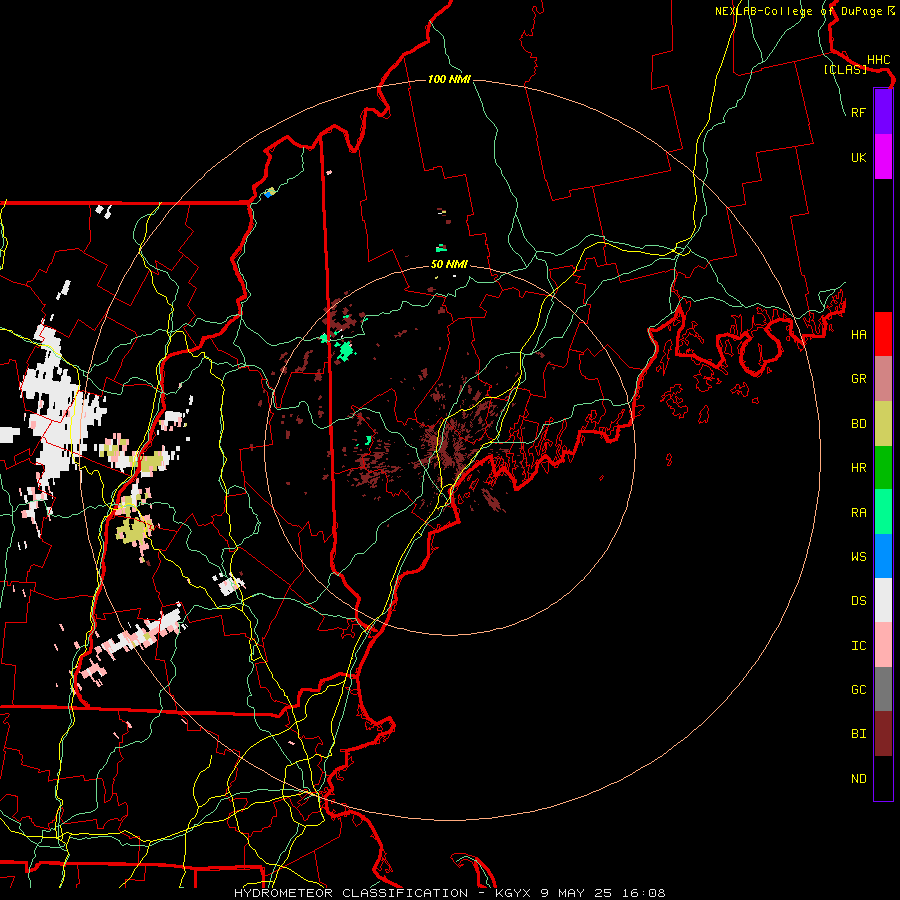Image resolution: width=900 pixels, height=900 pixels.
Task: Click the RA legend label
Action: coord(858,512)
